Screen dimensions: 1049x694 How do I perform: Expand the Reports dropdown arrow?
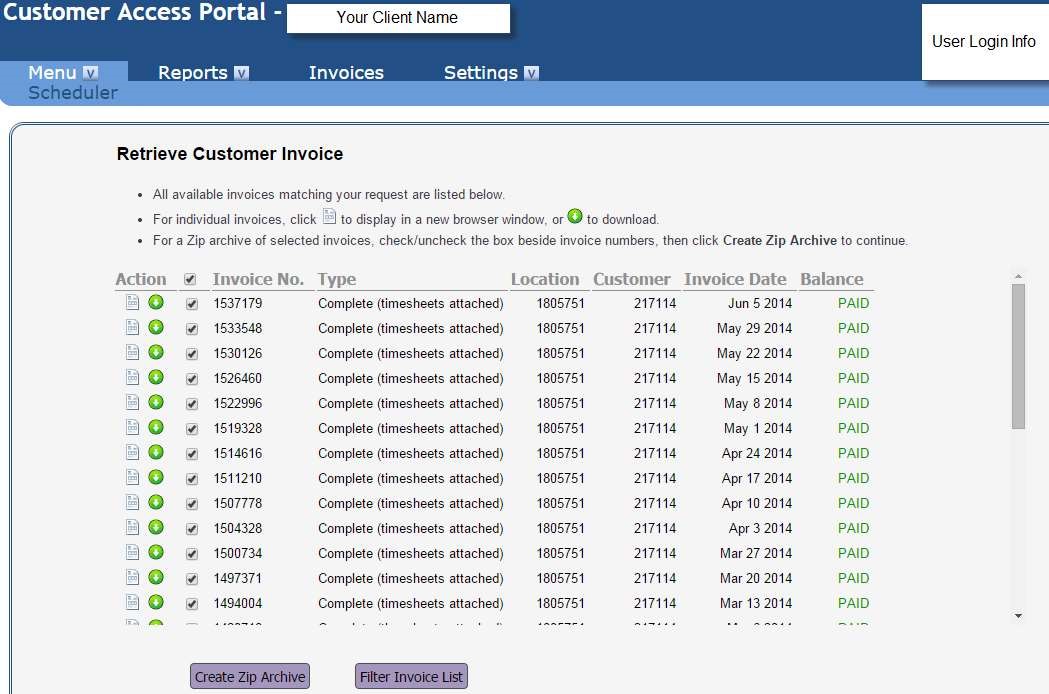click(x=242, y=73)
